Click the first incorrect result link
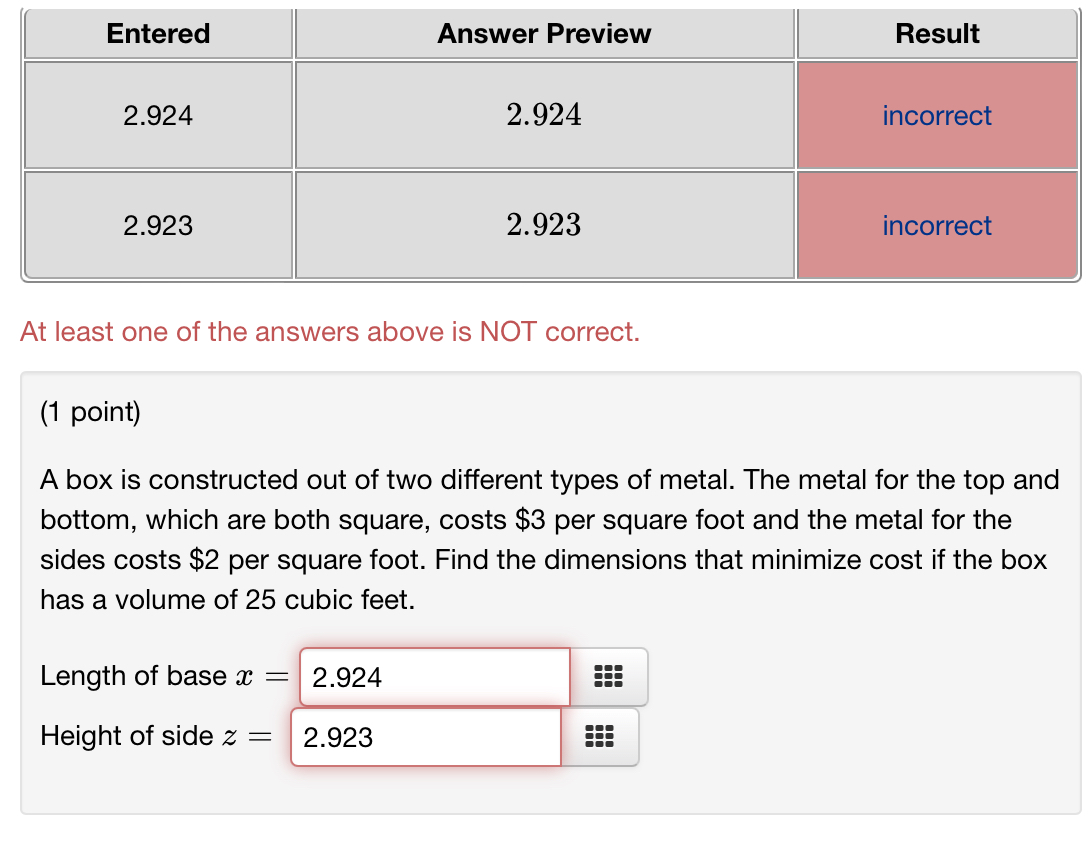 click(936, 115)
